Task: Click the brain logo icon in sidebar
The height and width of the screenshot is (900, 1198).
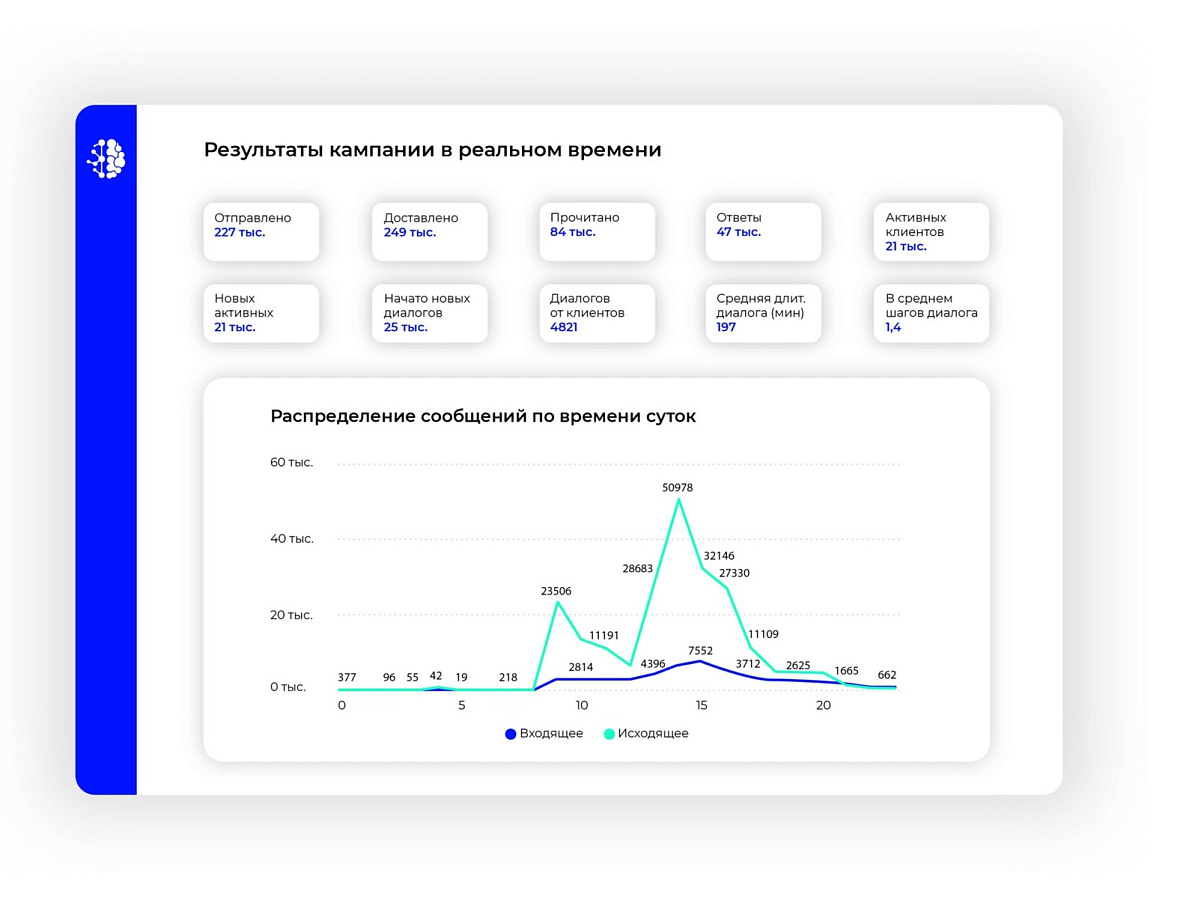Action: [x=106, y=158]
